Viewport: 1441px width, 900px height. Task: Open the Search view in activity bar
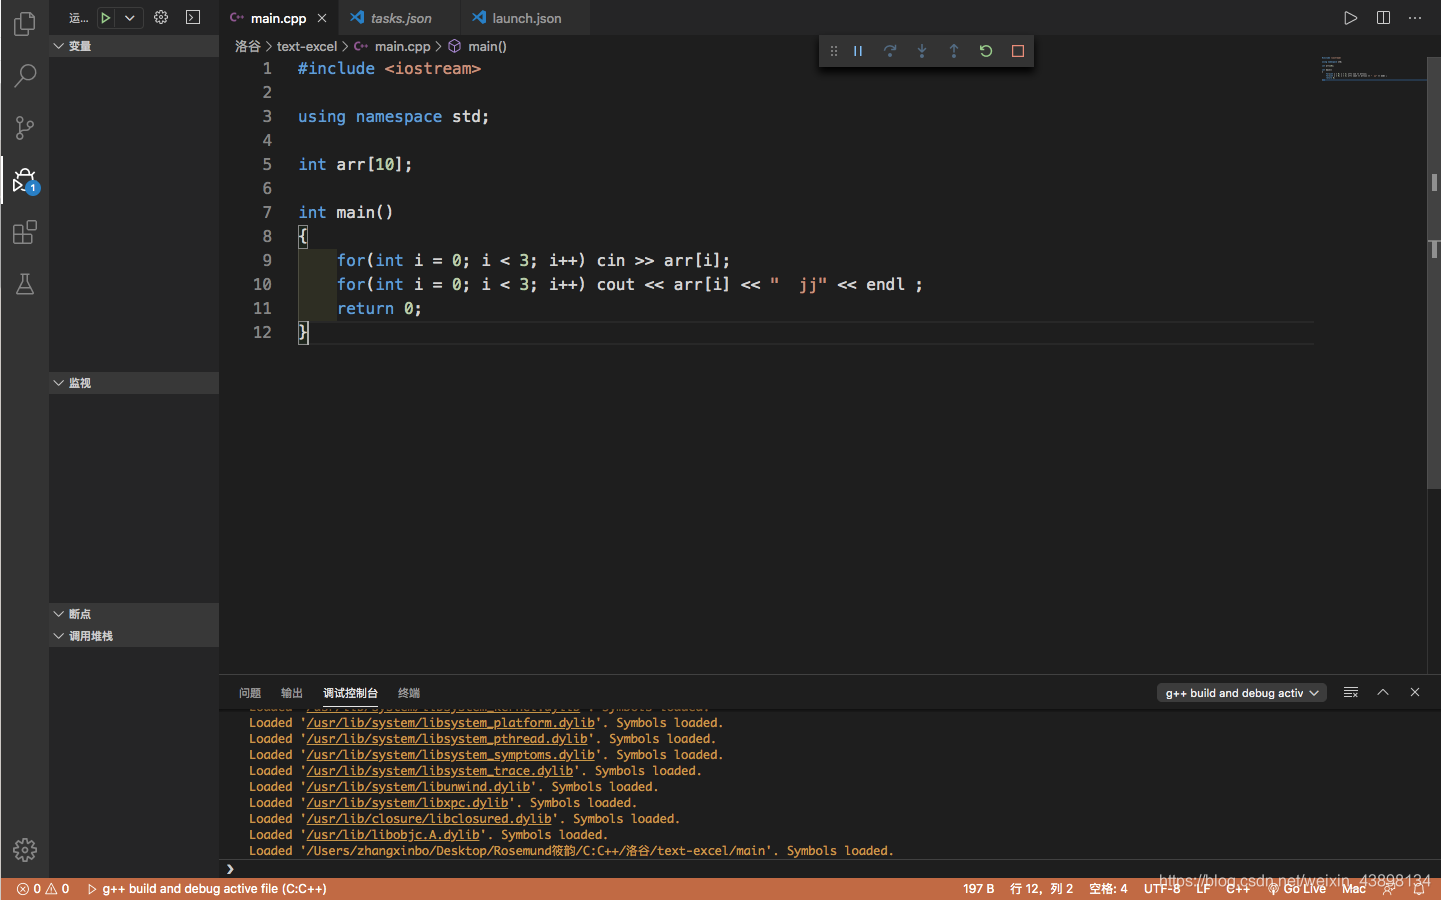point(25,75)
